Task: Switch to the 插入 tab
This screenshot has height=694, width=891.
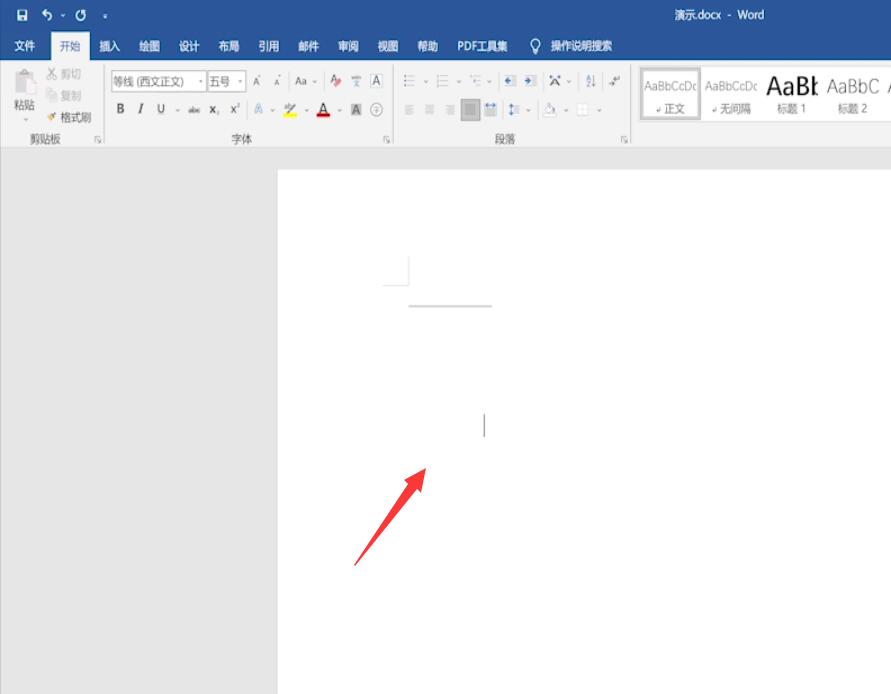Action: tap(110, 46)
